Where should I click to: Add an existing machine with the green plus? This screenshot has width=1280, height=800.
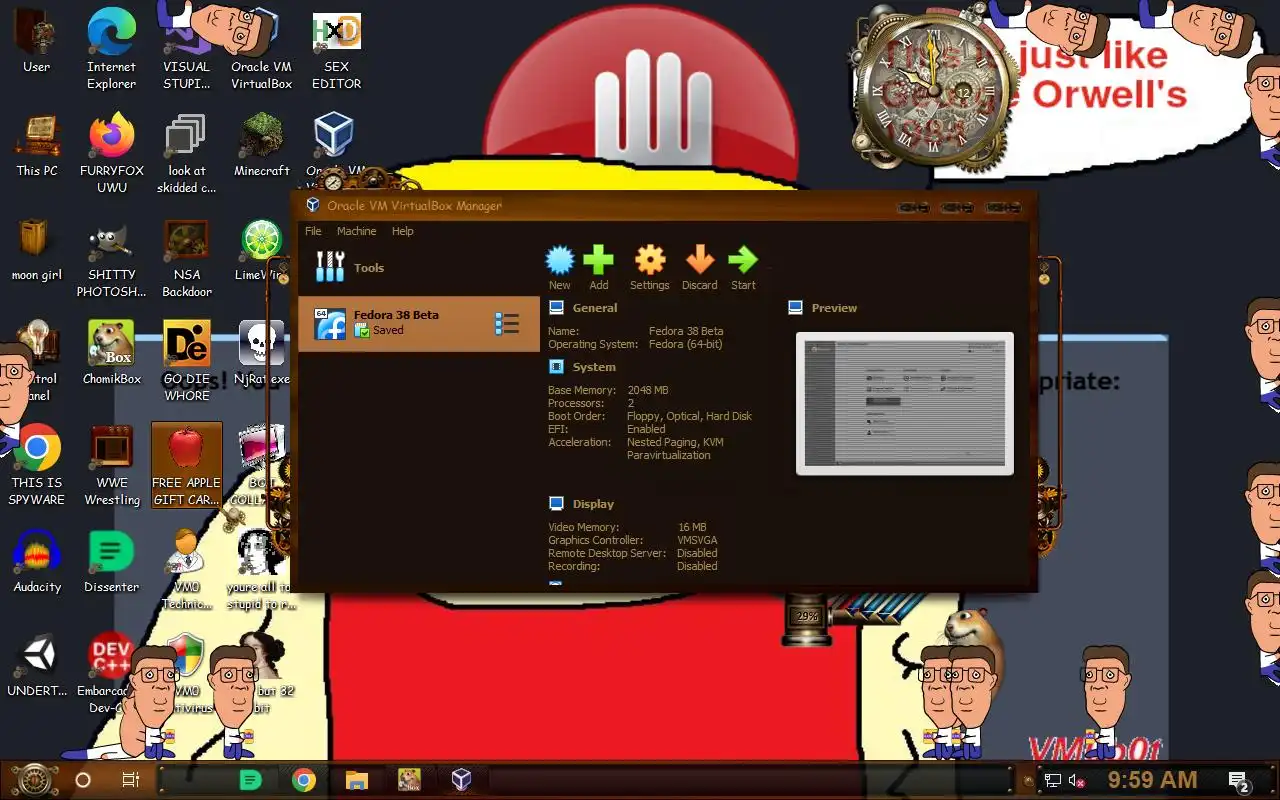(598, 268)
